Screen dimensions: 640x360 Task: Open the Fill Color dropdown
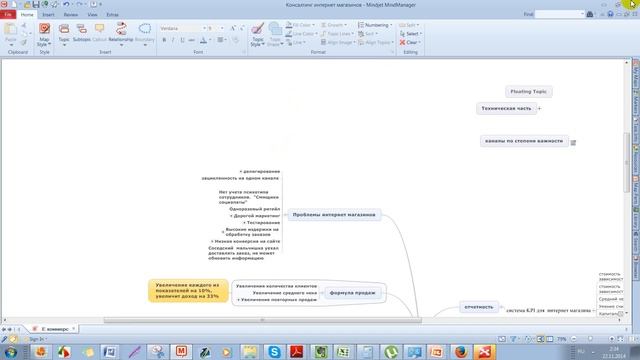(300, 25)
